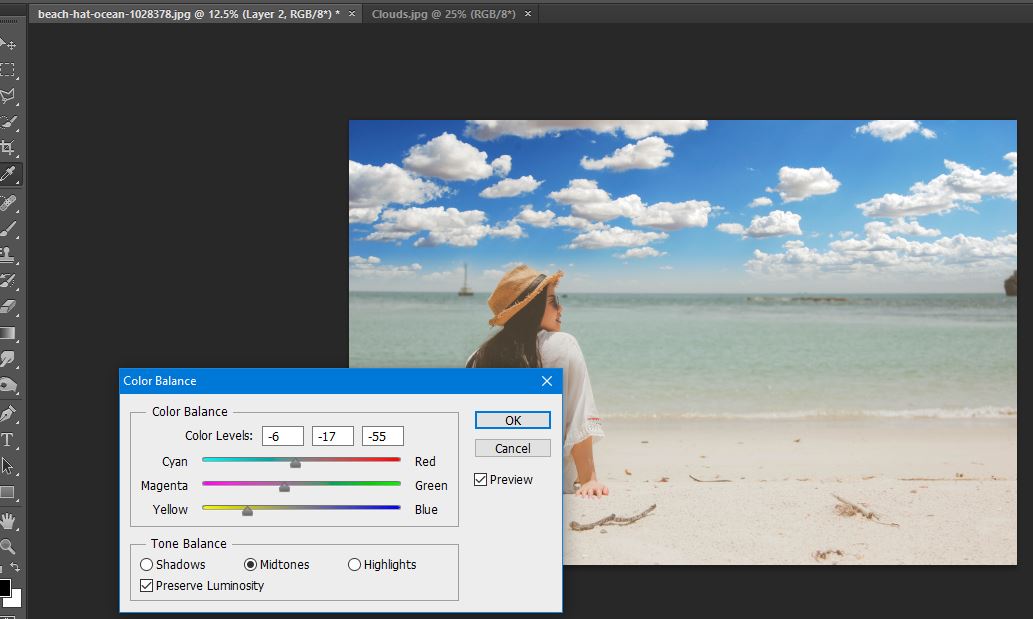Click the first Color Levels field
Screen dimensions: 1033x619
283,436
